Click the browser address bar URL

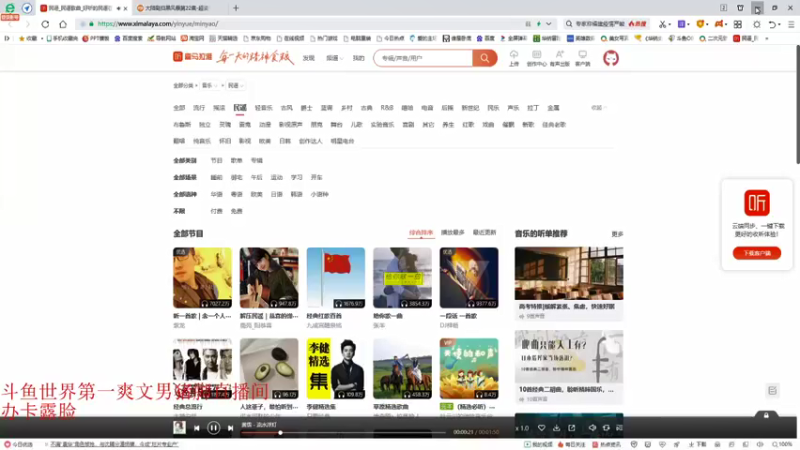coord(158,23)
